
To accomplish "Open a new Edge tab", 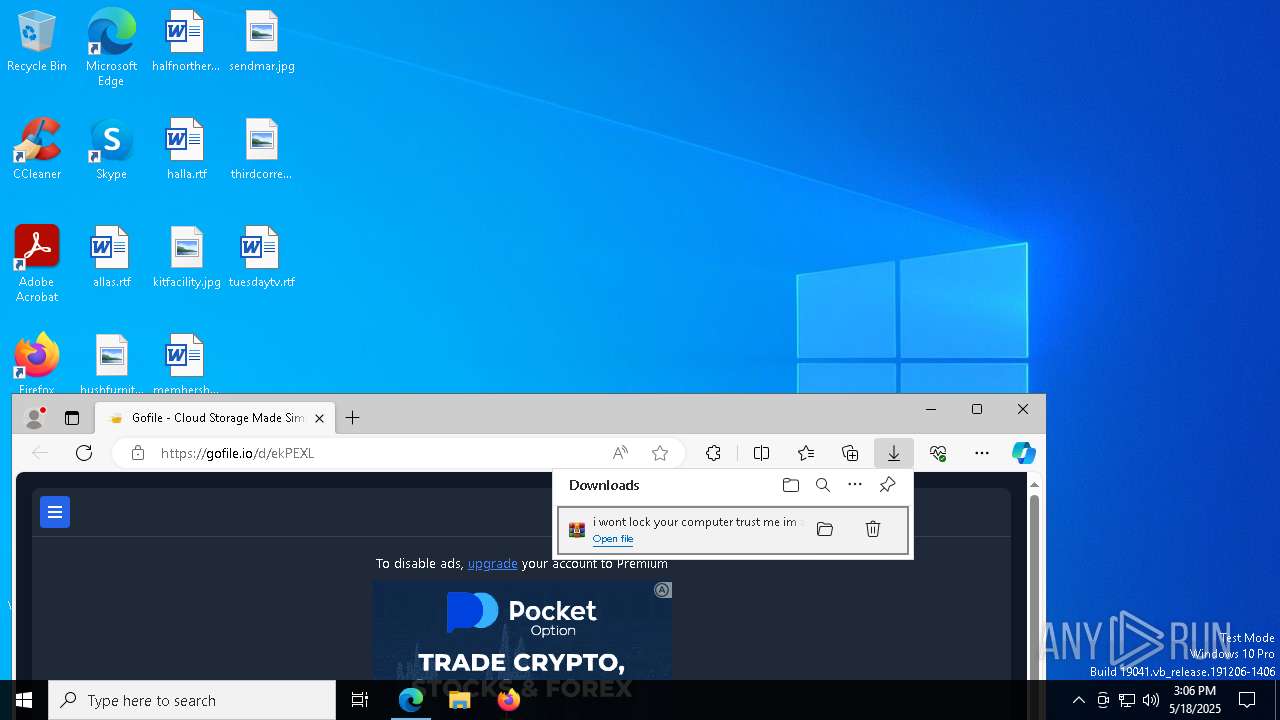I will point(352,418).
